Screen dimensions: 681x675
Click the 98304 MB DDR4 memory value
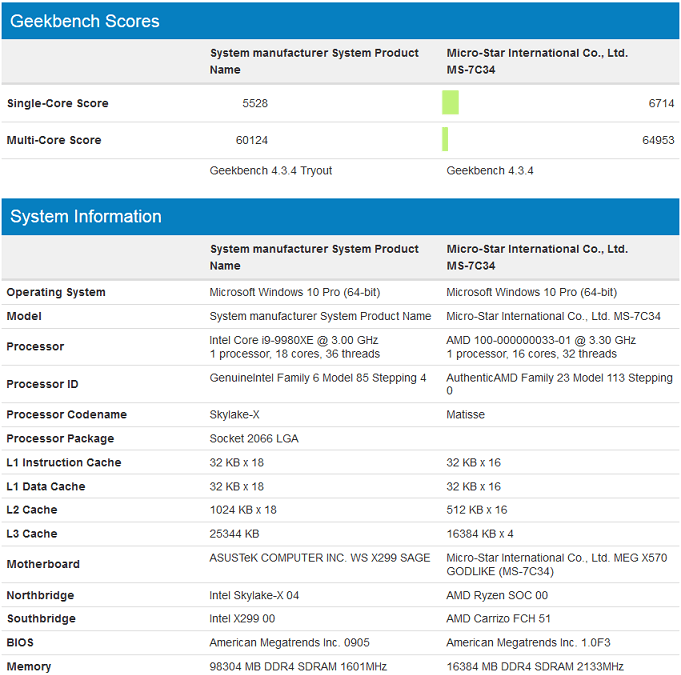(x=298, y=667)
